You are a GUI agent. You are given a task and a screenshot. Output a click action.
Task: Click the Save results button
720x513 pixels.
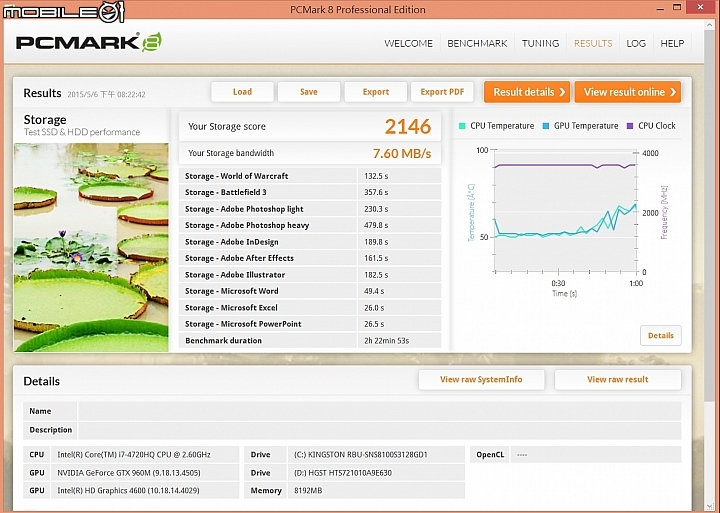point(309,92)
